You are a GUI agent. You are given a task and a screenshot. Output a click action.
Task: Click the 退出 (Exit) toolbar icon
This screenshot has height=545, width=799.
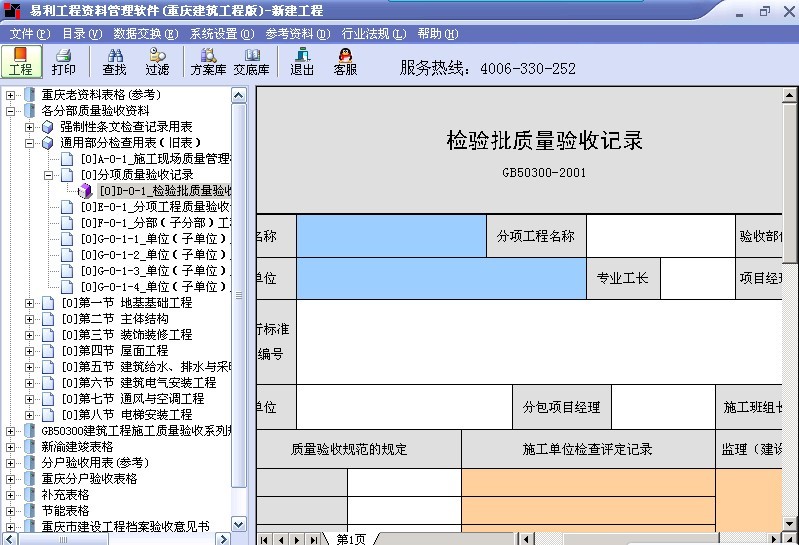302,61
